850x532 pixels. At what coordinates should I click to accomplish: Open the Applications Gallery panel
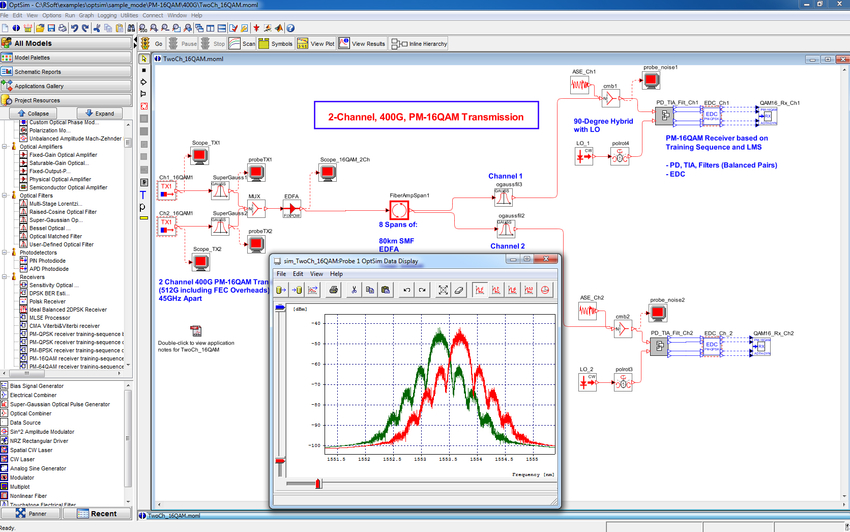click(x=67, y=86)
